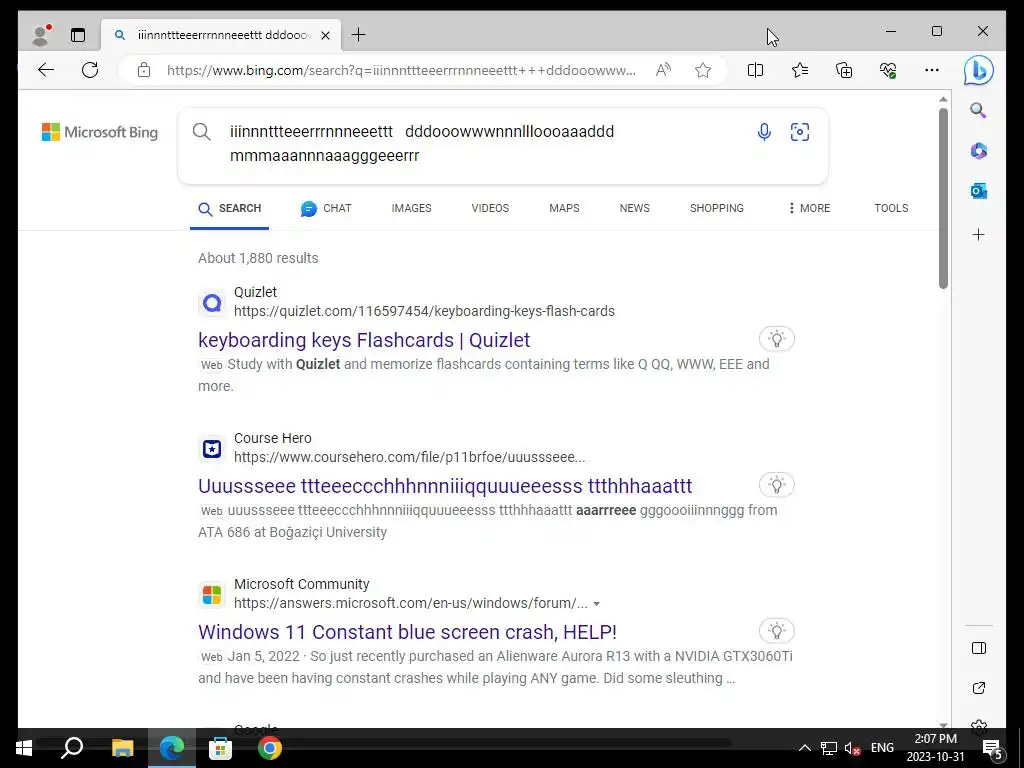Switch to VIDEOS tab
Viewport: 1024px width, 768px height.
coord(490,208)
